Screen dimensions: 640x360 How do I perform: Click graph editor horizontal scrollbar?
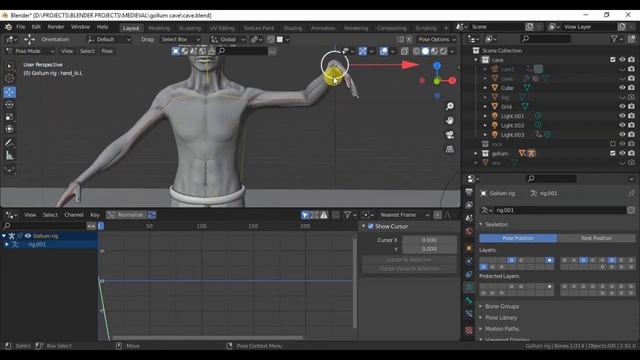208,338
